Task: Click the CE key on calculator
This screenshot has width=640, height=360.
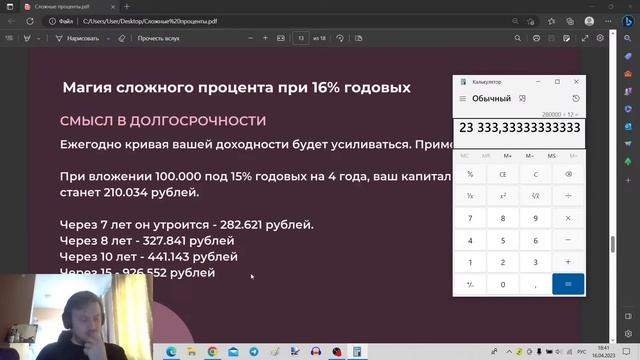Action: (x=503, y=174)
